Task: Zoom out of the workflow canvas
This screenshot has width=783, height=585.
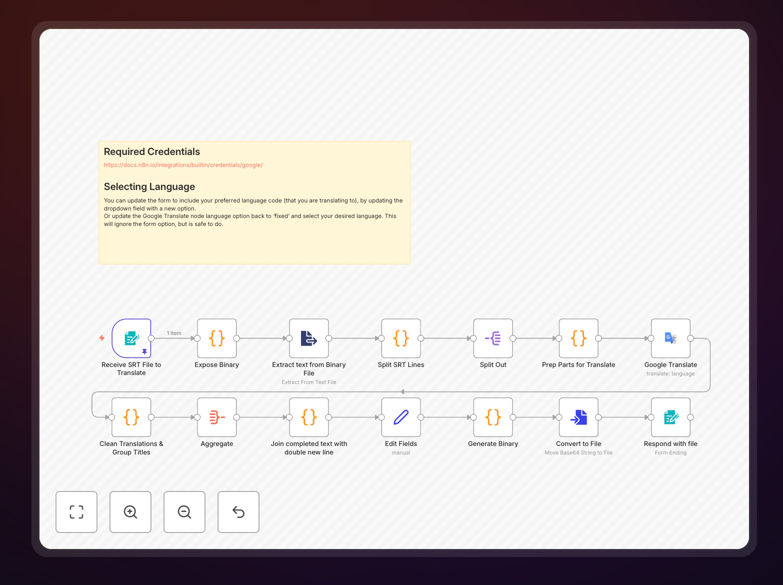Action: tap(184, 512)
